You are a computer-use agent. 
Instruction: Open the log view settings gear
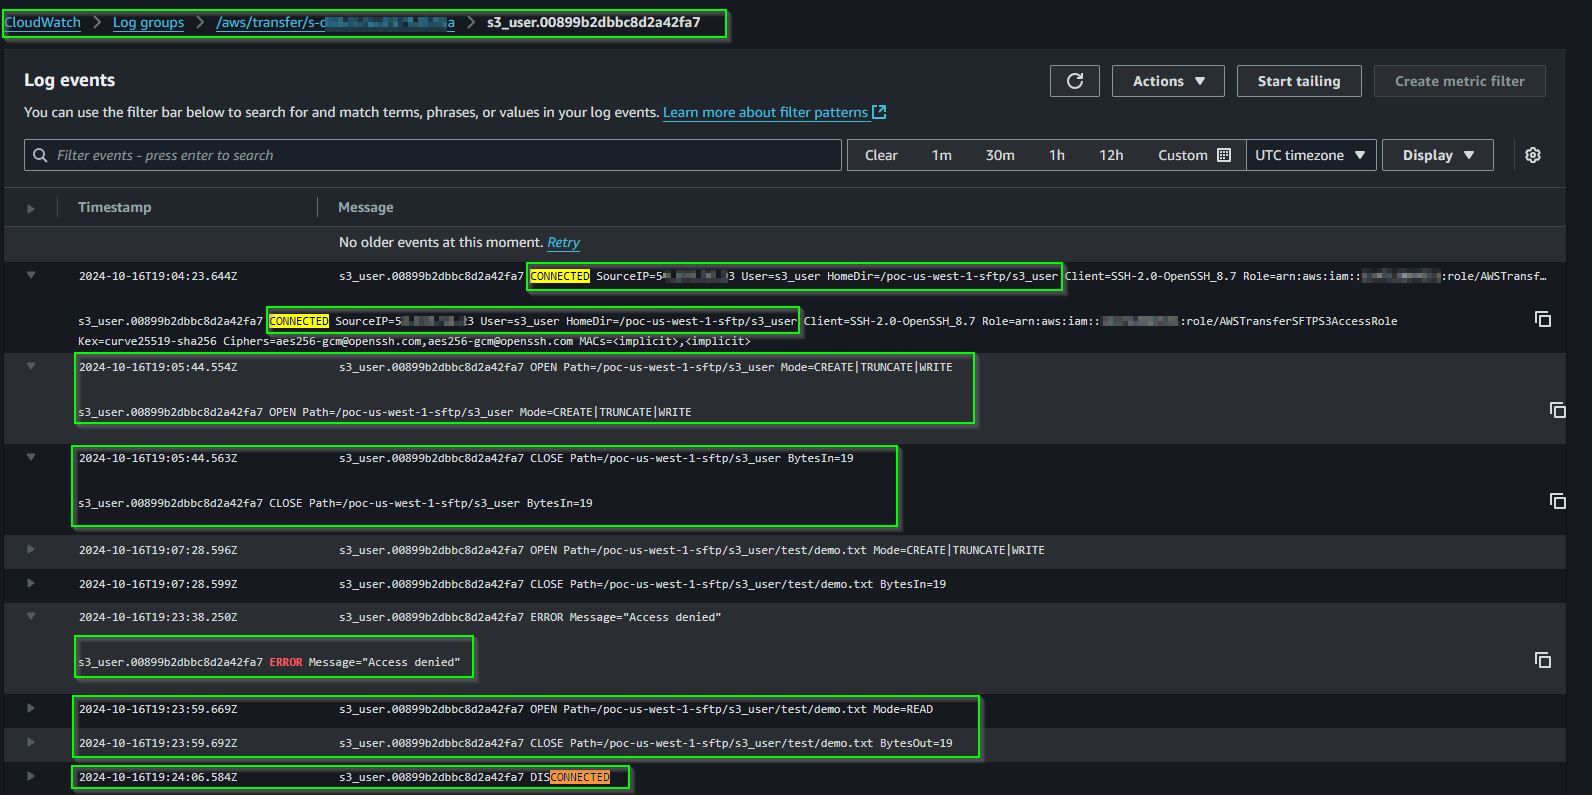1533,155
